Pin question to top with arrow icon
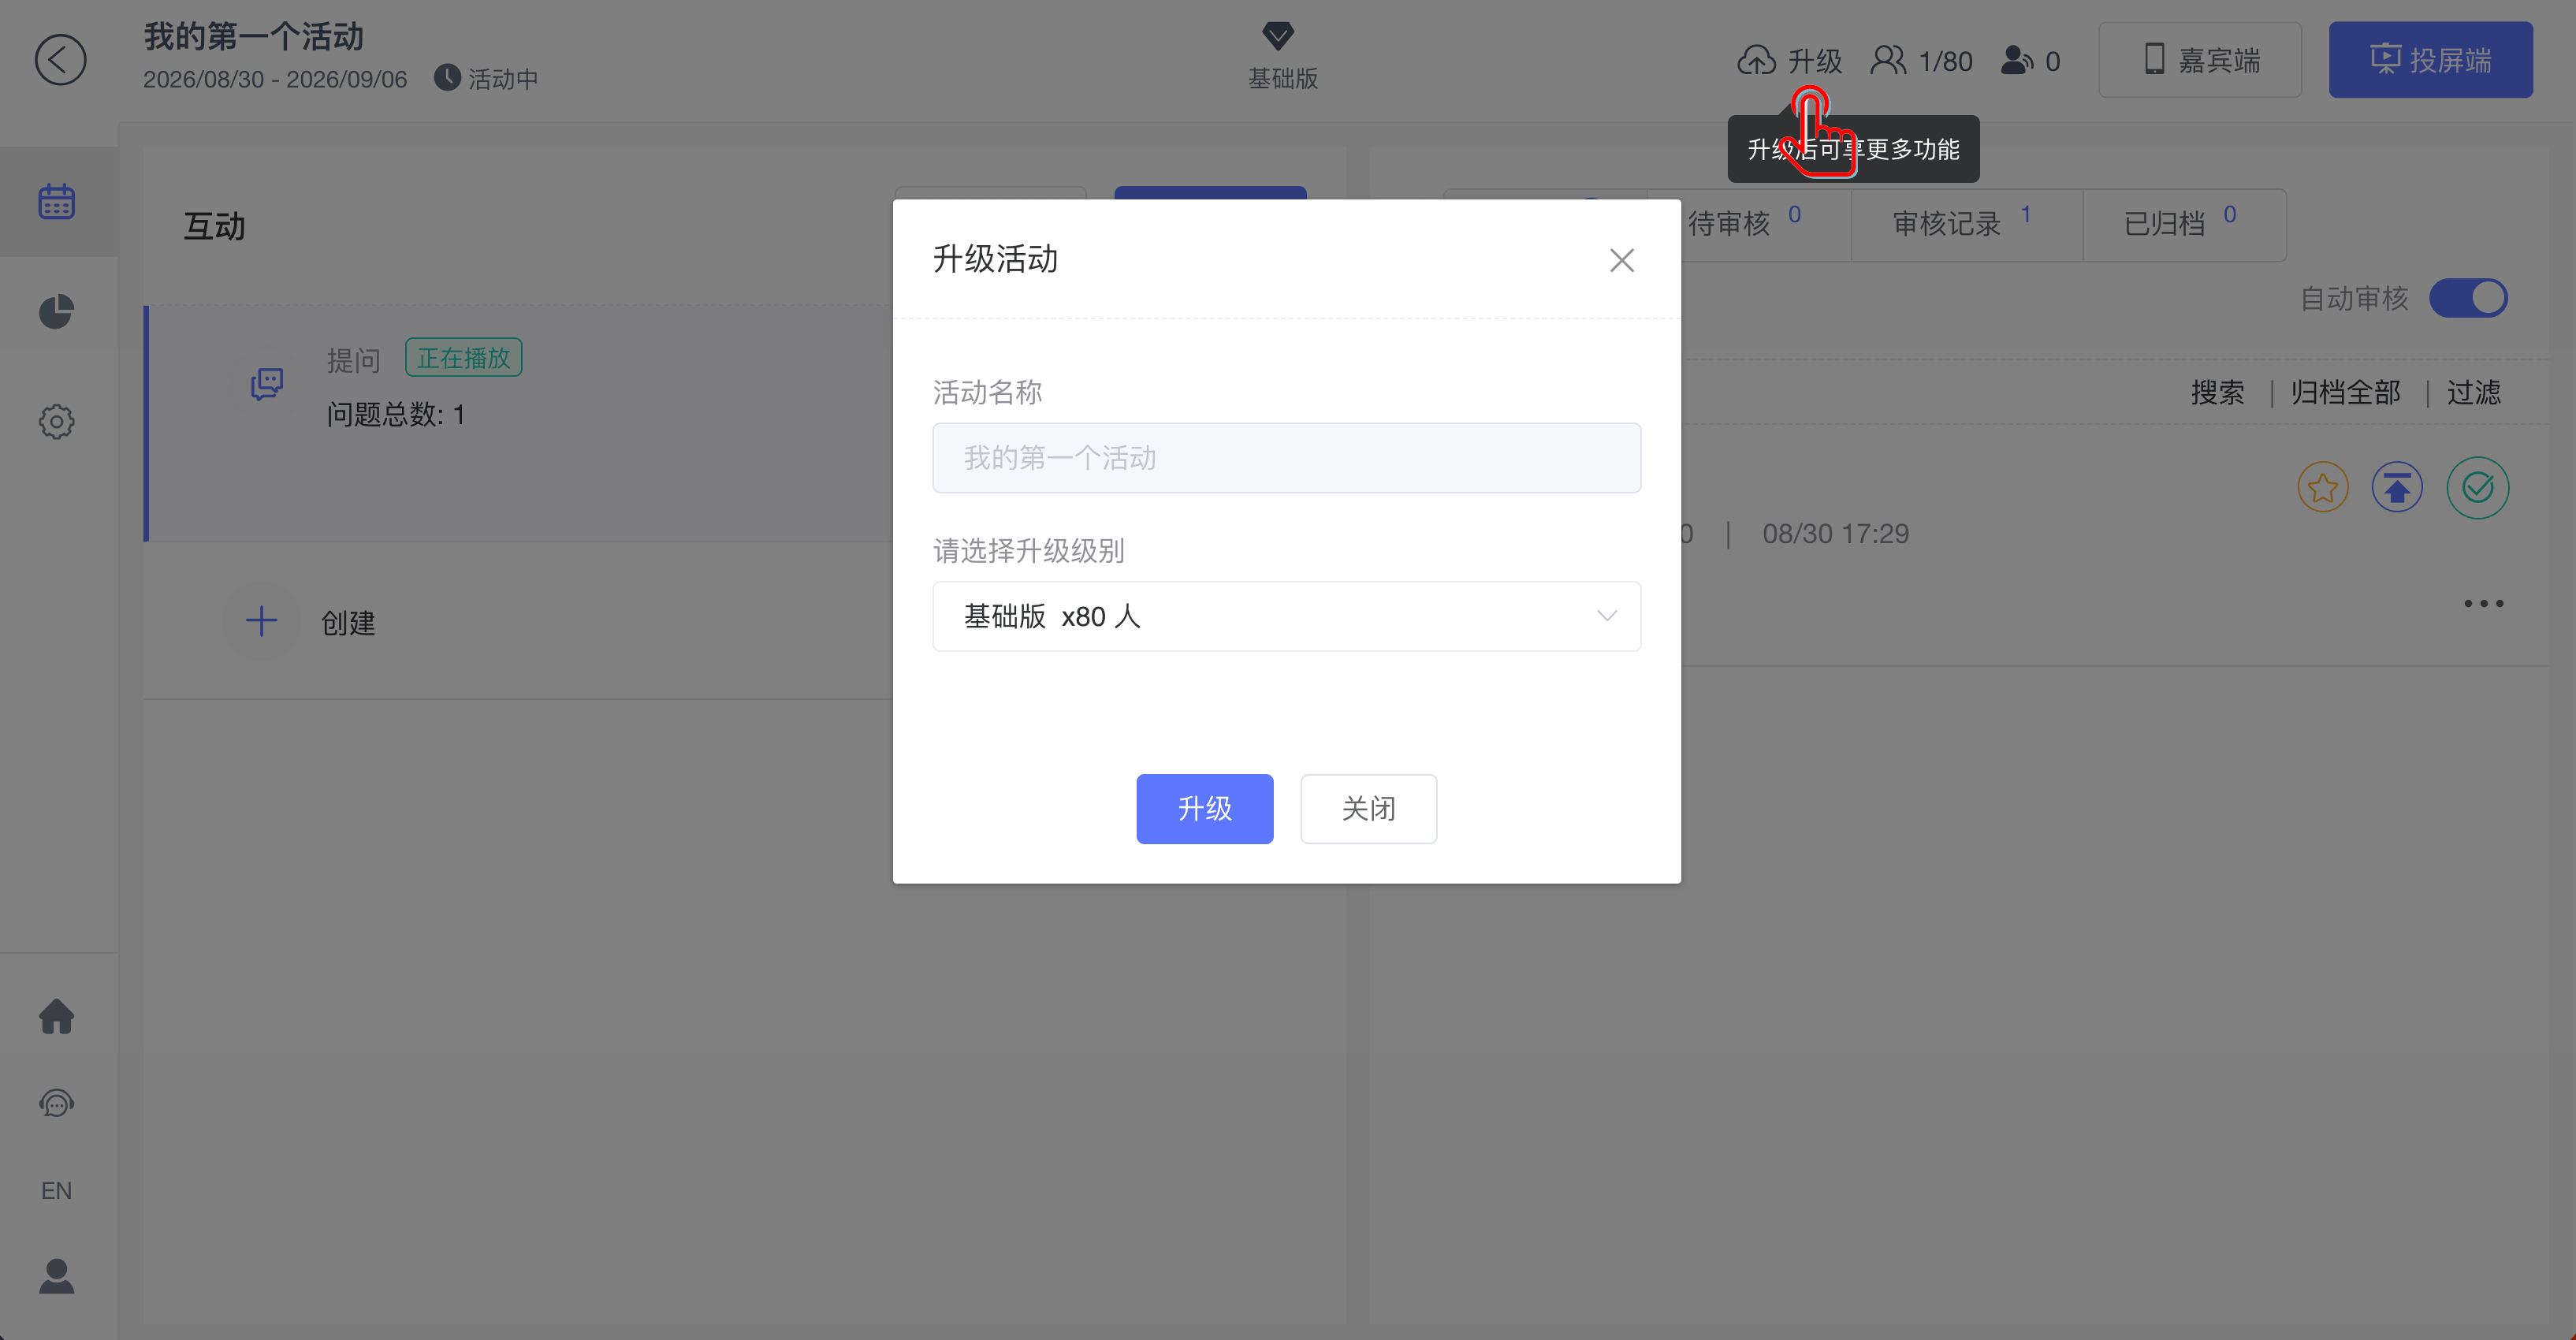The width and height of the screenshot is (2576, 1340). coord(2397,488)
